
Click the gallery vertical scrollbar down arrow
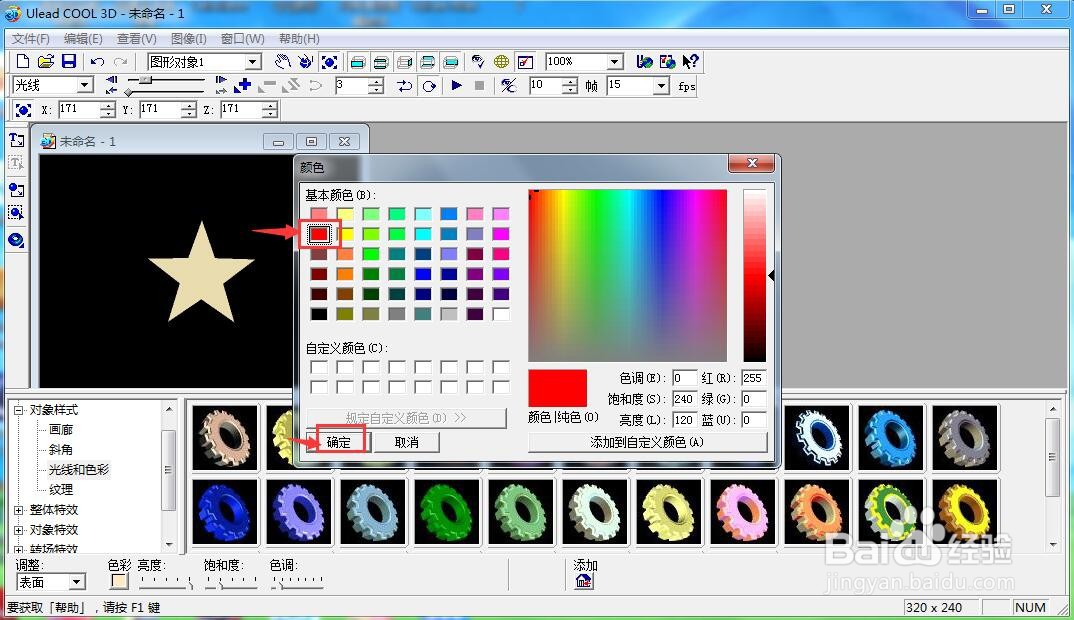[x=1052, y=545]
